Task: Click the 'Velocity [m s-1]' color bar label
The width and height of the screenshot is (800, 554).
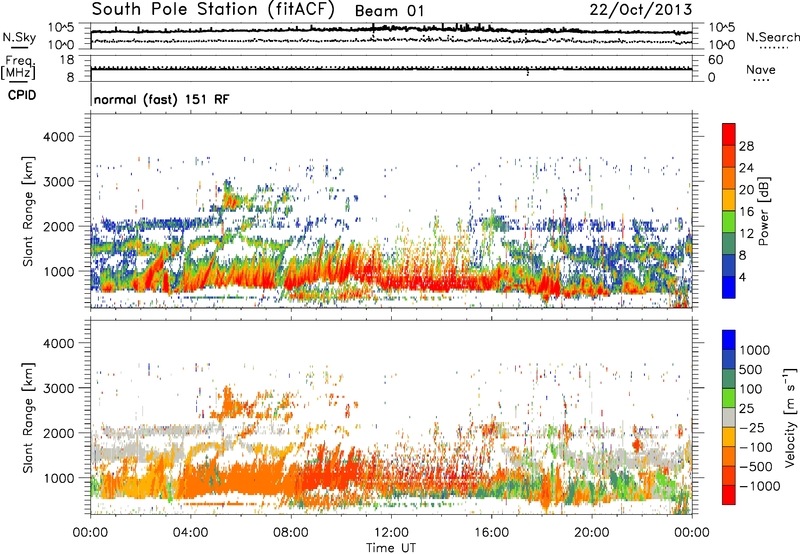Action: [x=790, y=417]
